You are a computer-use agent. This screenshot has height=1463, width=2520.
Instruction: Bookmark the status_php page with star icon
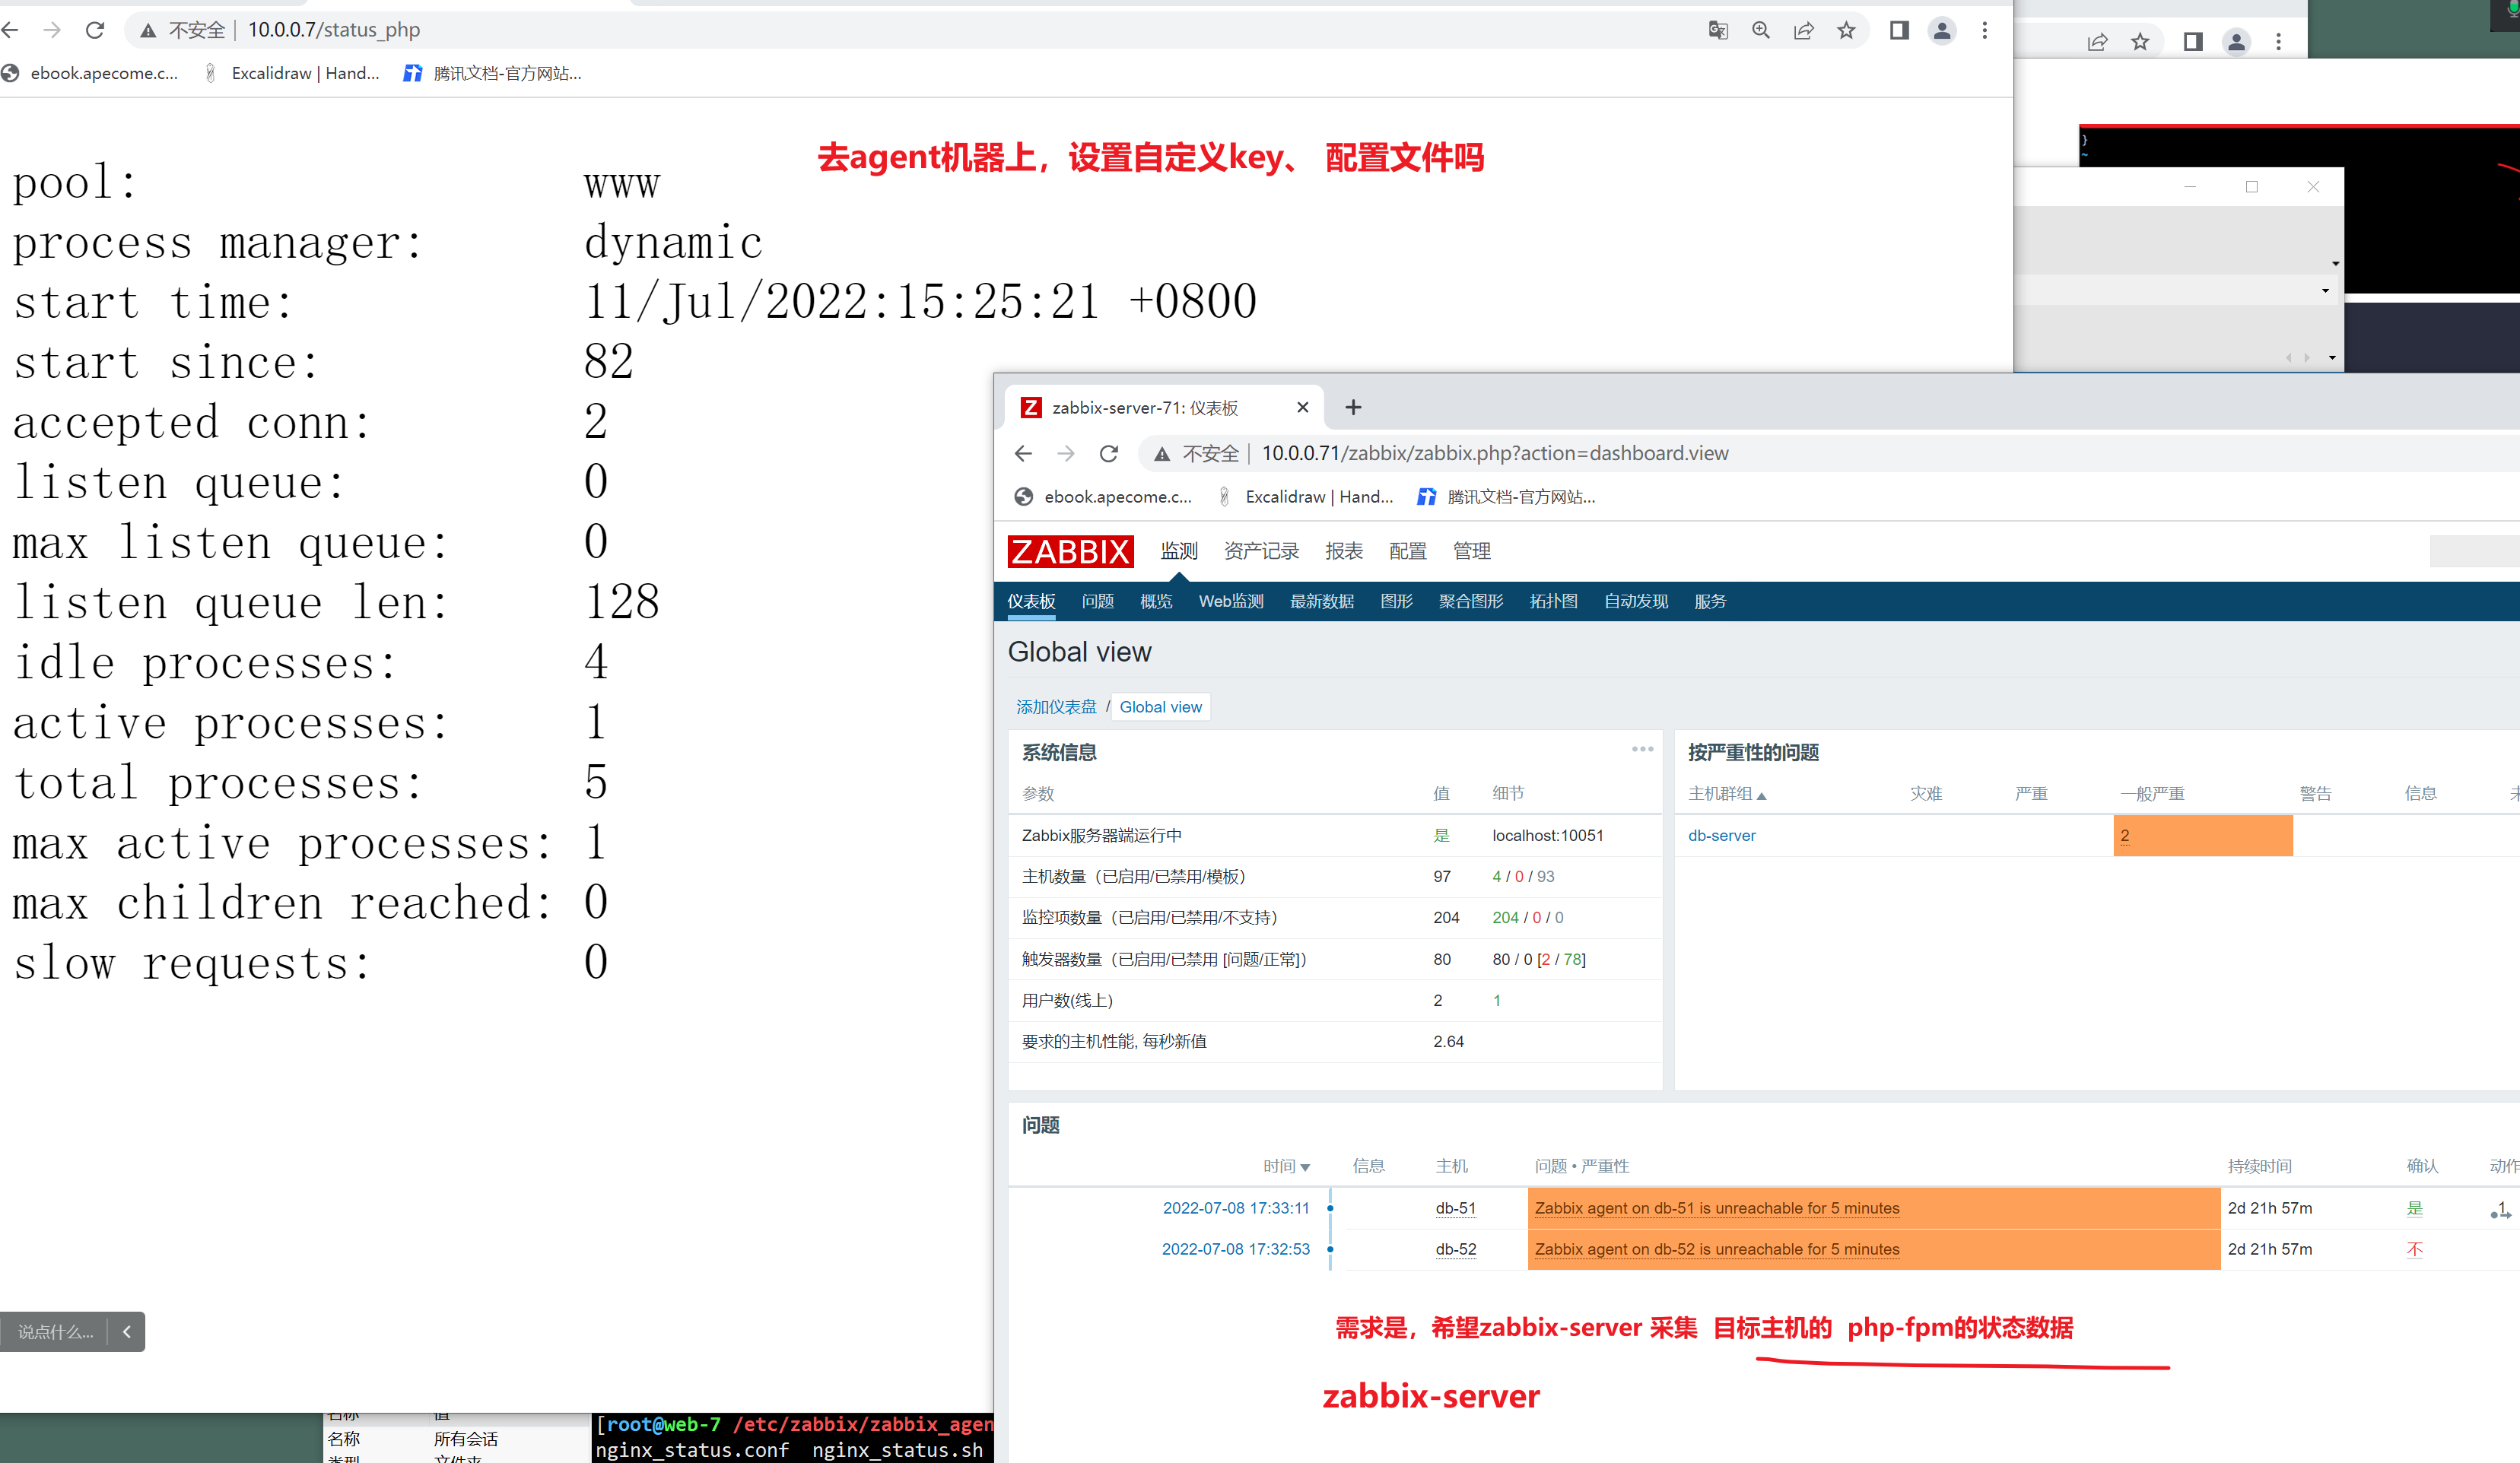1846,30
